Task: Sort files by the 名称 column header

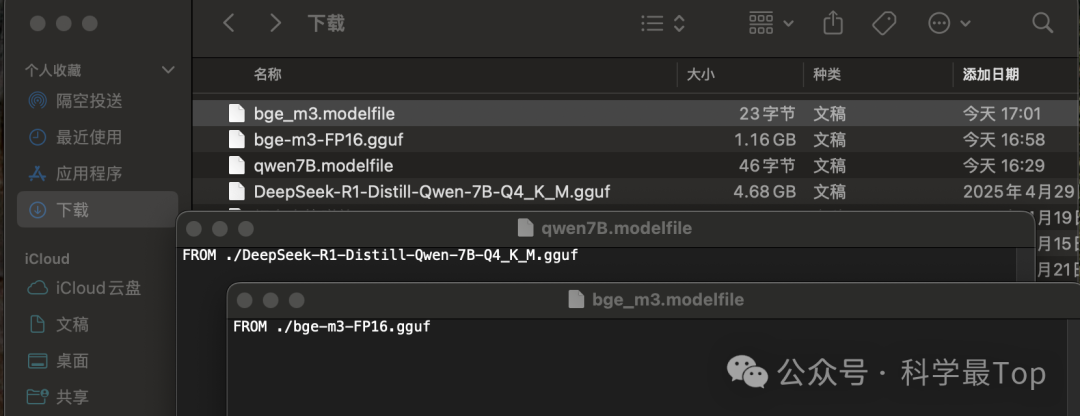Action: coord(267,74)
